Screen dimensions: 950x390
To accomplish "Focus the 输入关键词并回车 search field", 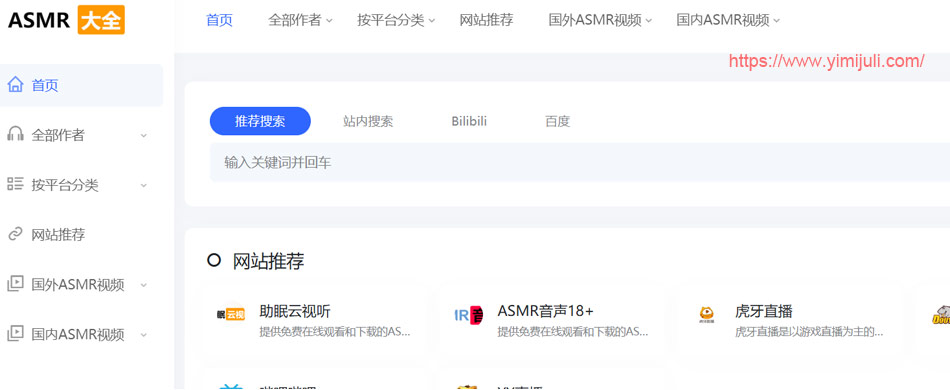I will (580, 162).
